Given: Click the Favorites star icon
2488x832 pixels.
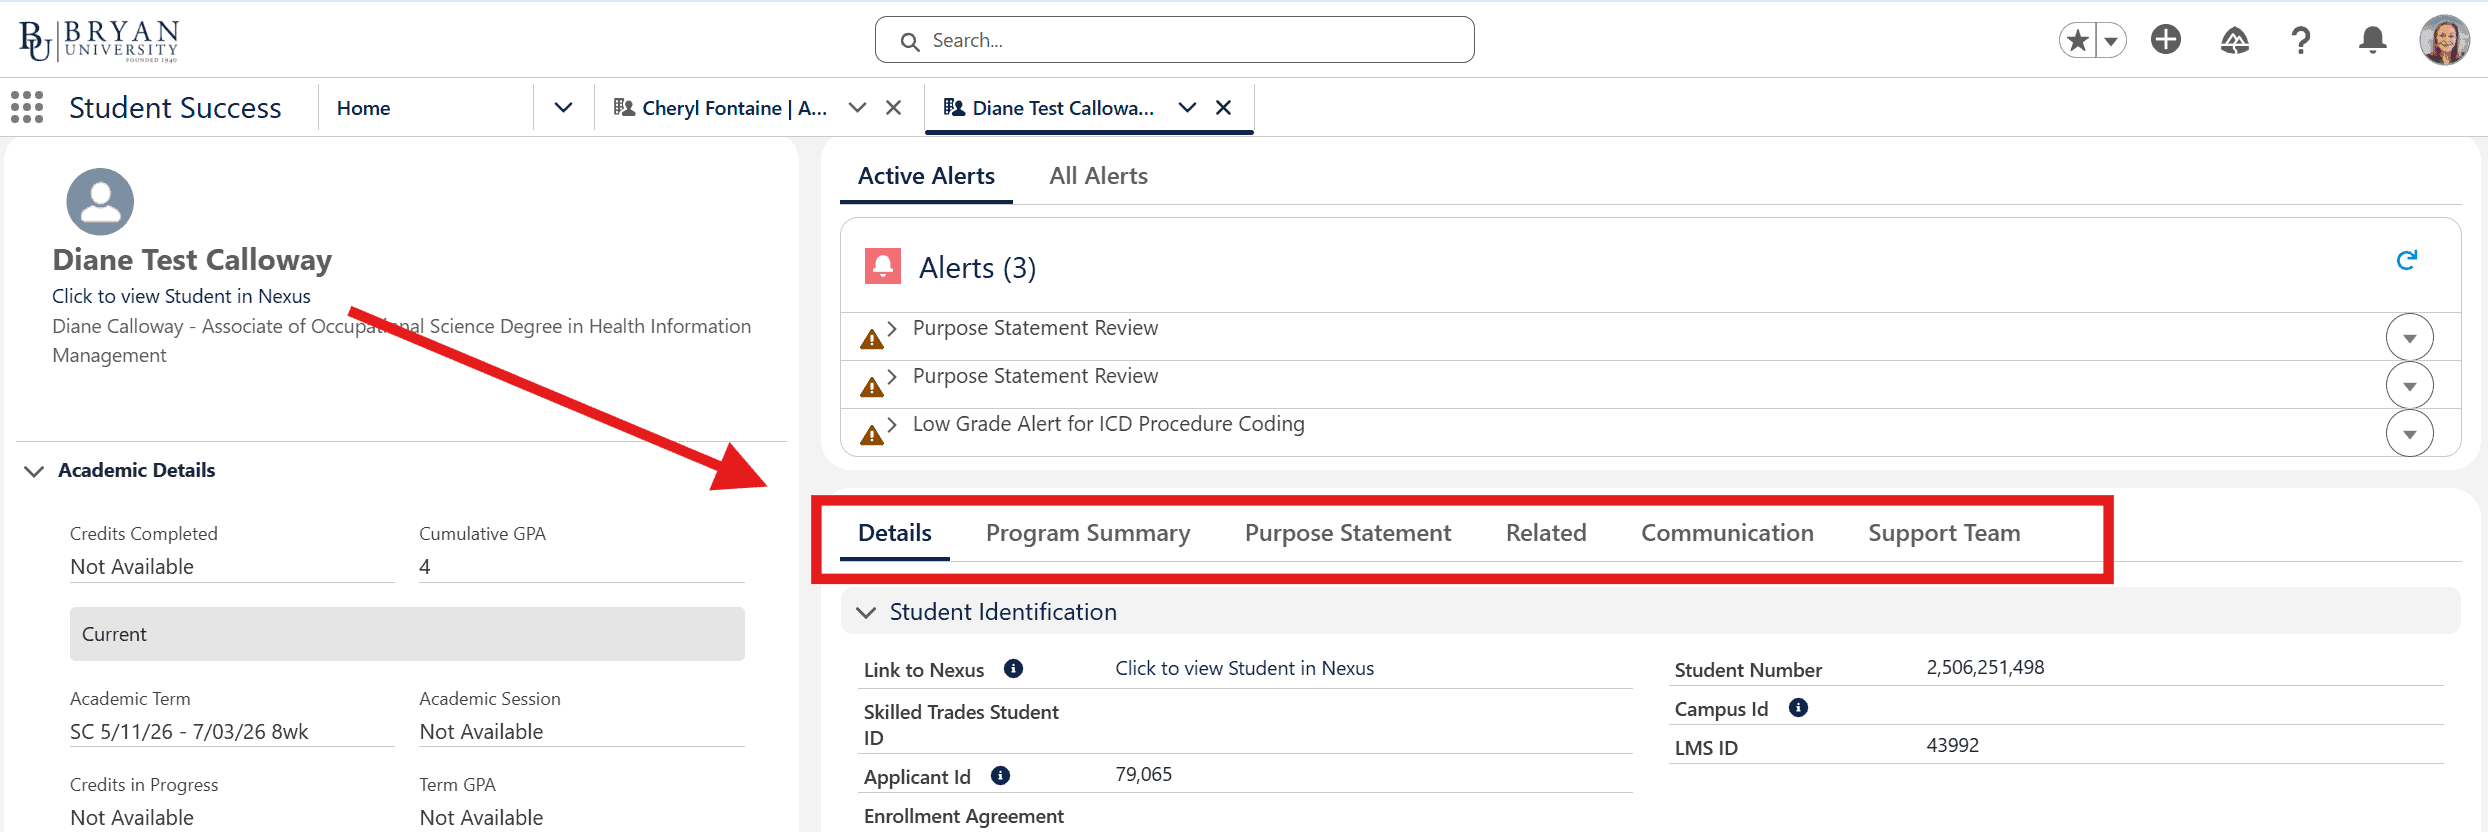Looking at the screenshot, I should [2078, 40].
